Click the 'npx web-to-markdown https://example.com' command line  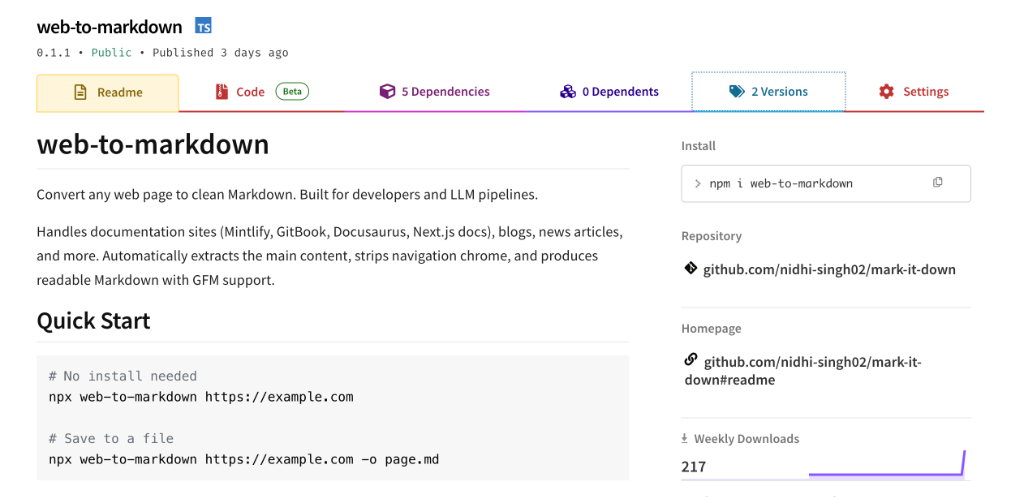pos(201,397)
